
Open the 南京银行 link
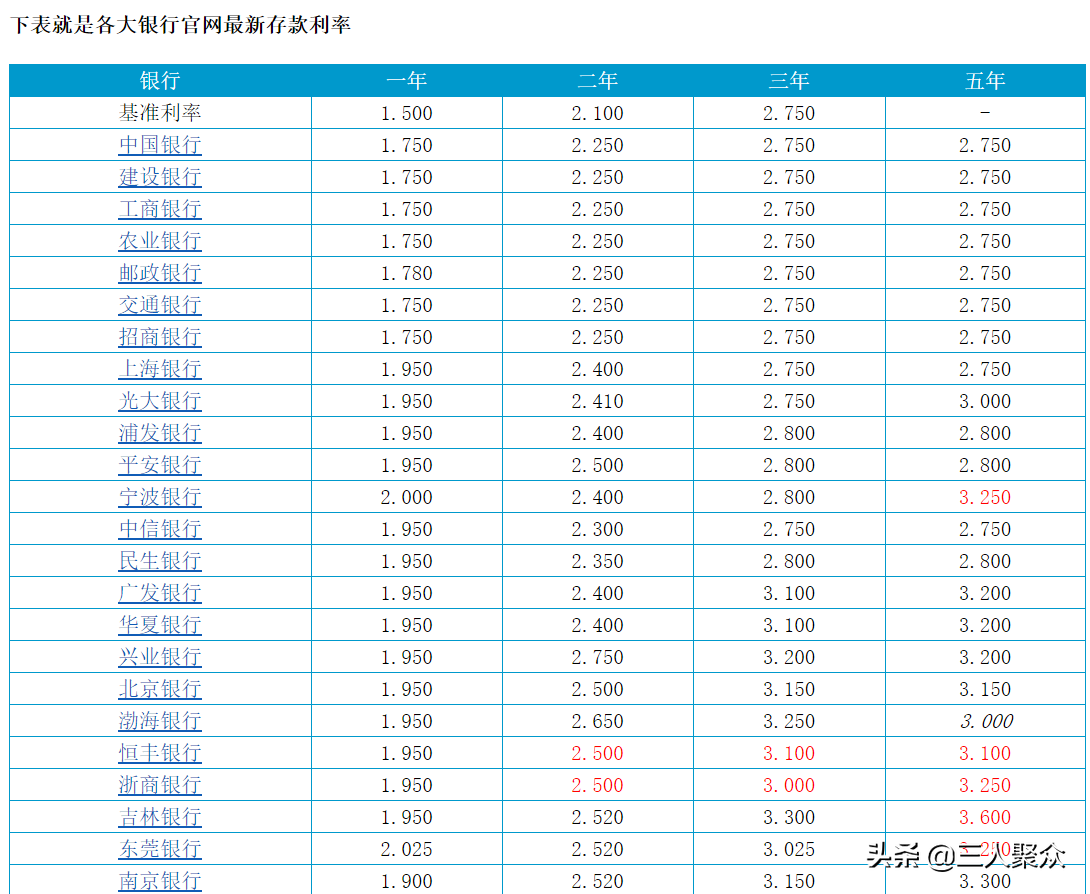tap(160, 880)
